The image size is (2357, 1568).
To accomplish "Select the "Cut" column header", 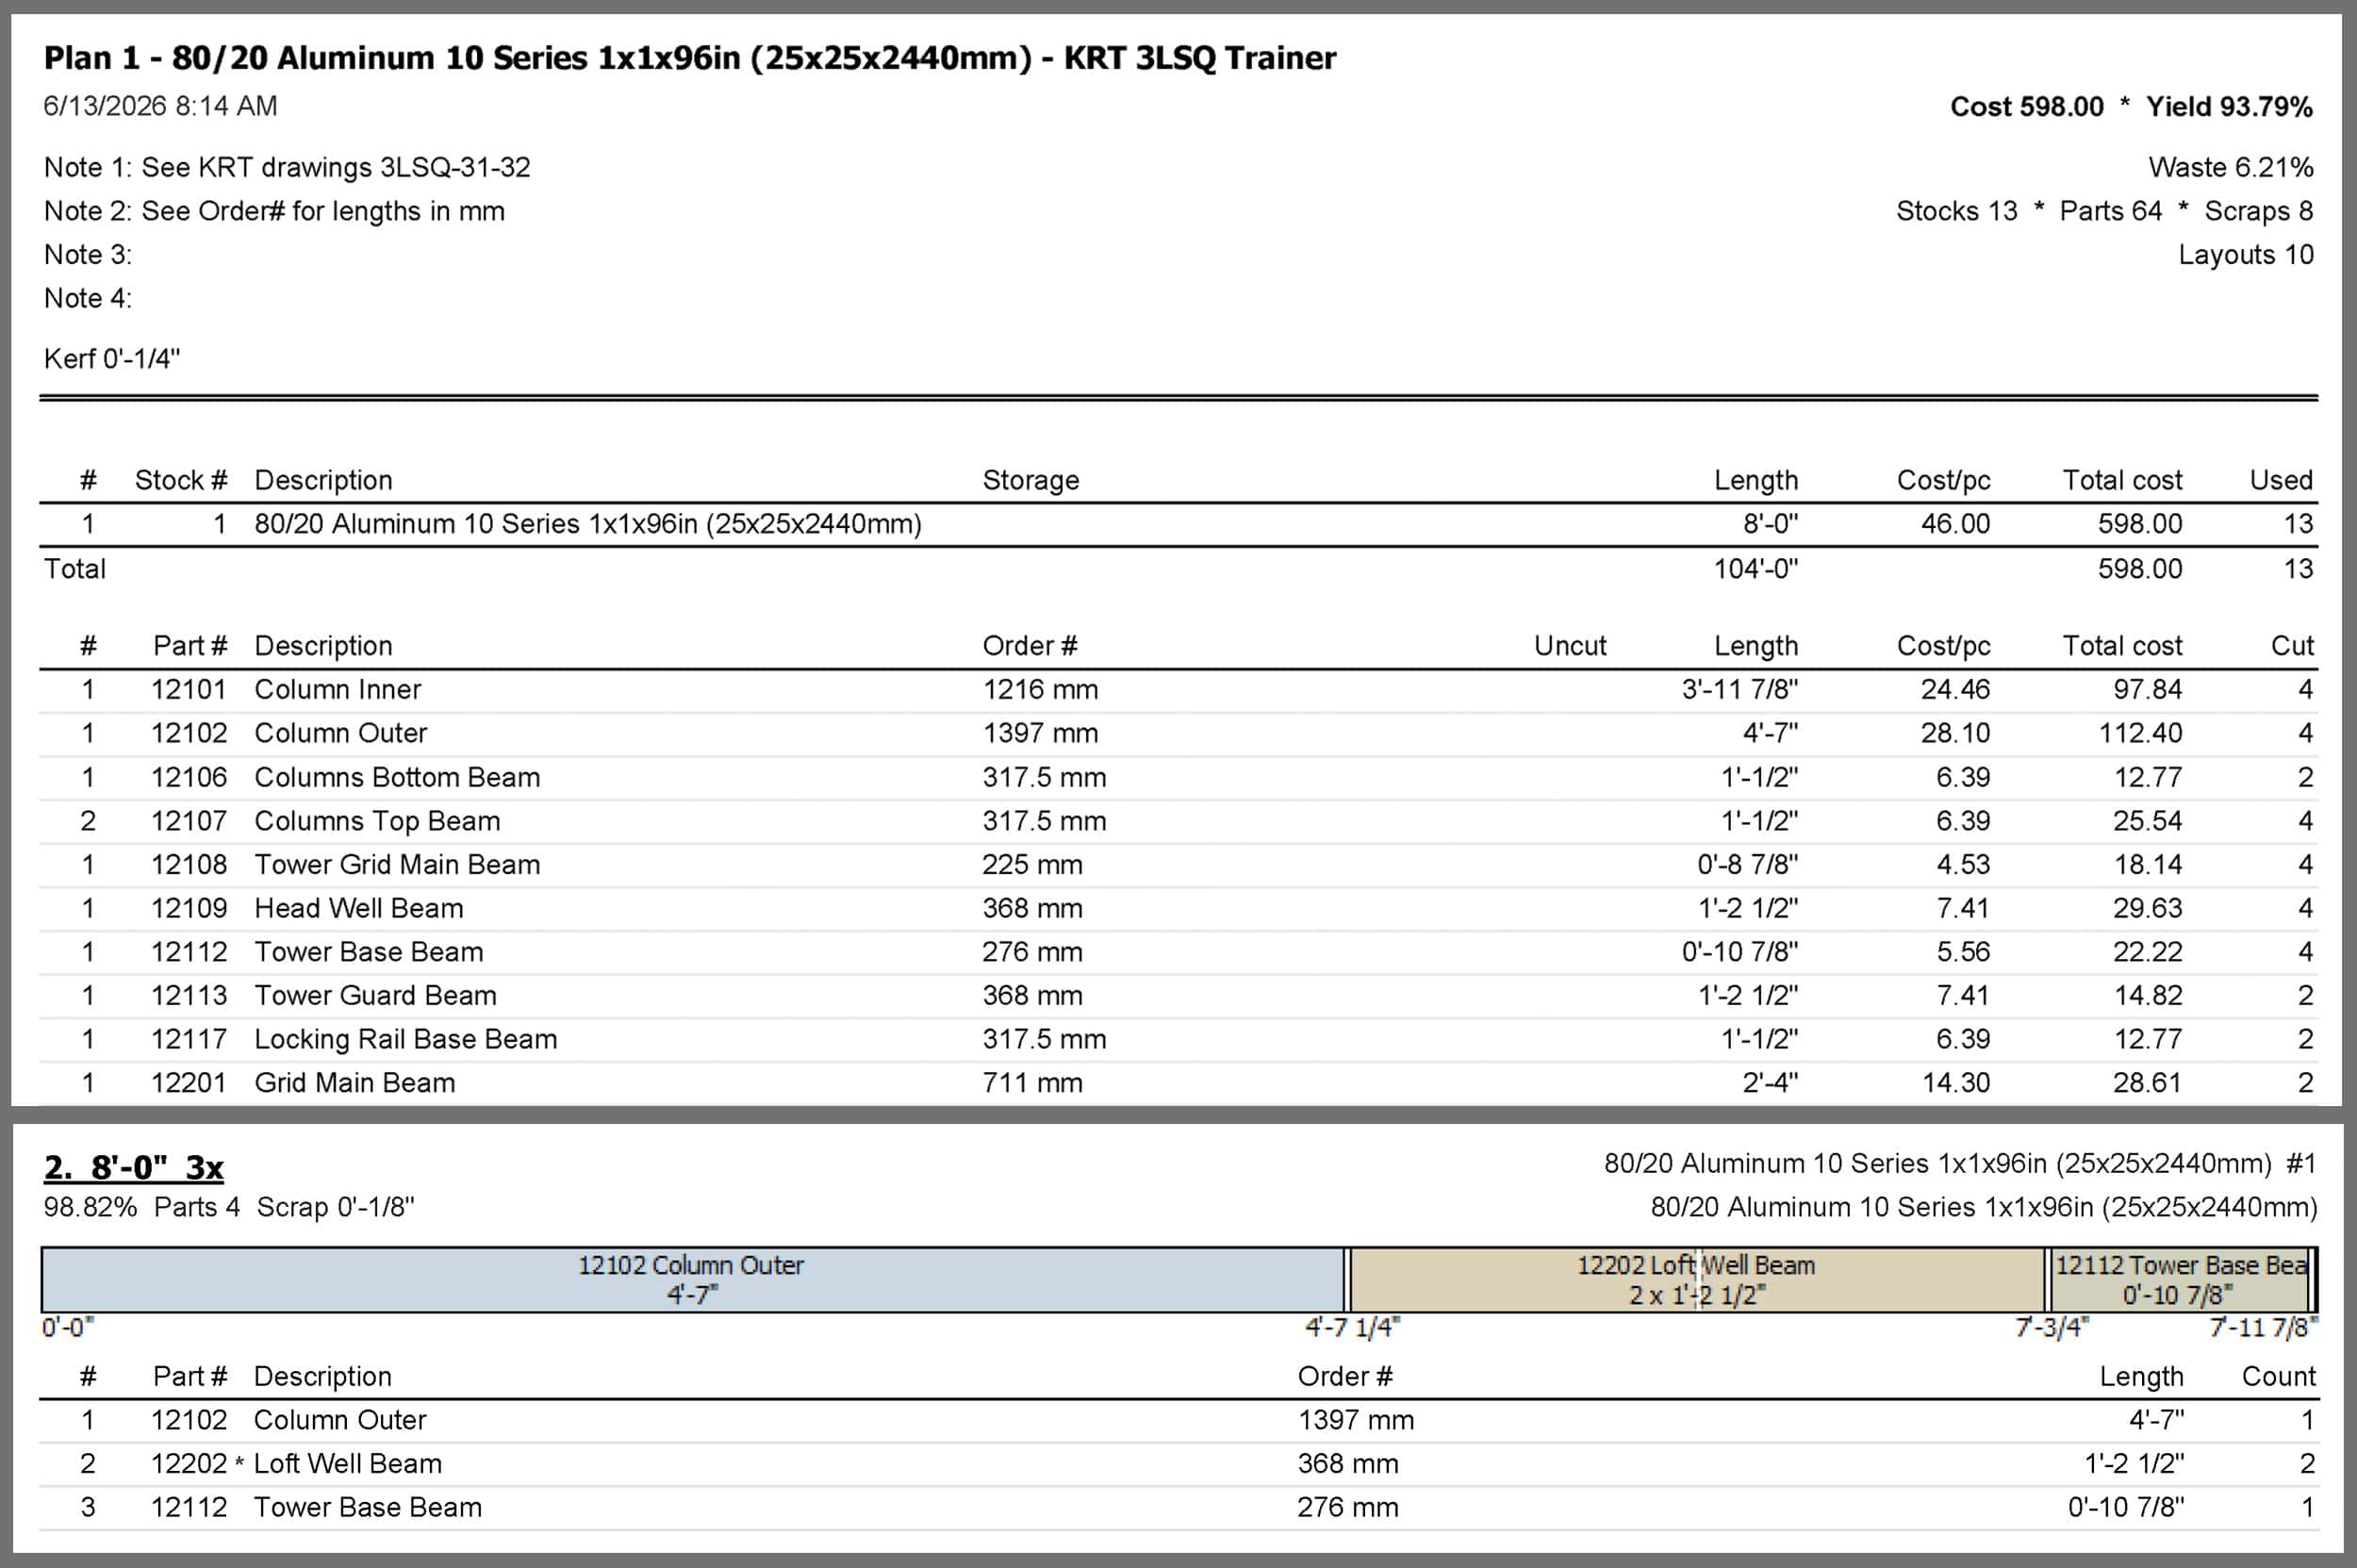I will pyautogui.click(x=2292, y=646).
